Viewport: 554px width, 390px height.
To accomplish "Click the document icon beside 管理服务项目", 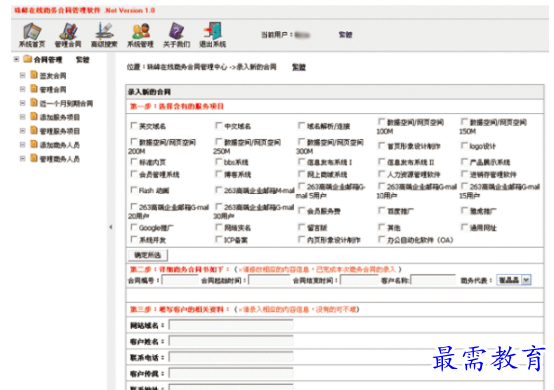I will pyautogui.click(x=34, y=131).
